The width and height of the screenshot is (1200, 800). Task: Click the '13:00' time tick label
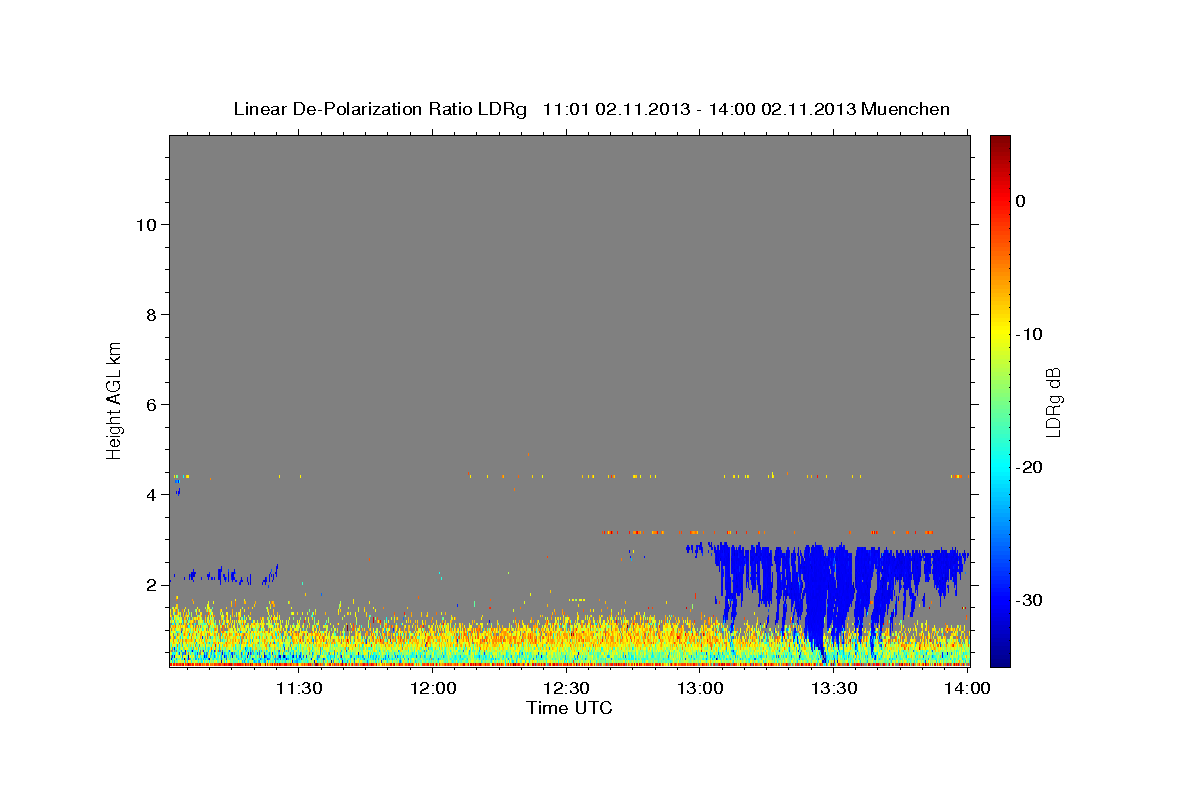(x=700, y=688)
